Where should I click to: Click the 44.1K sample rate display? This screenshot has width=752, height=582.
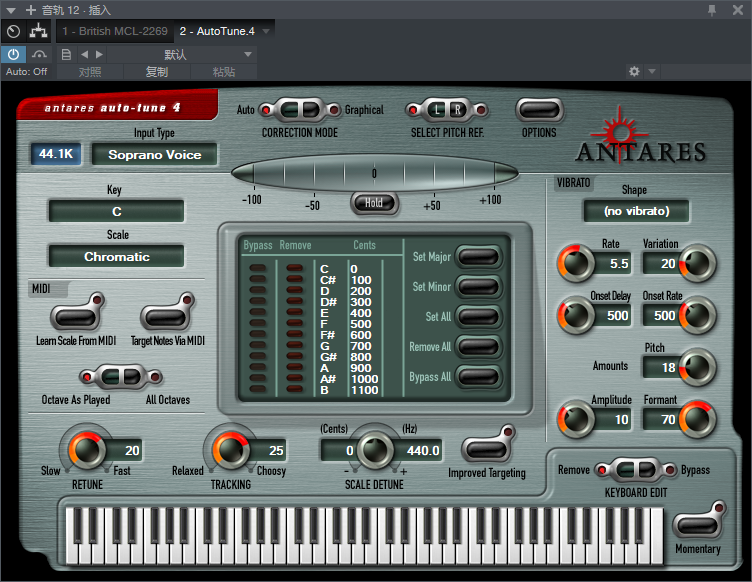pos(56,154)
